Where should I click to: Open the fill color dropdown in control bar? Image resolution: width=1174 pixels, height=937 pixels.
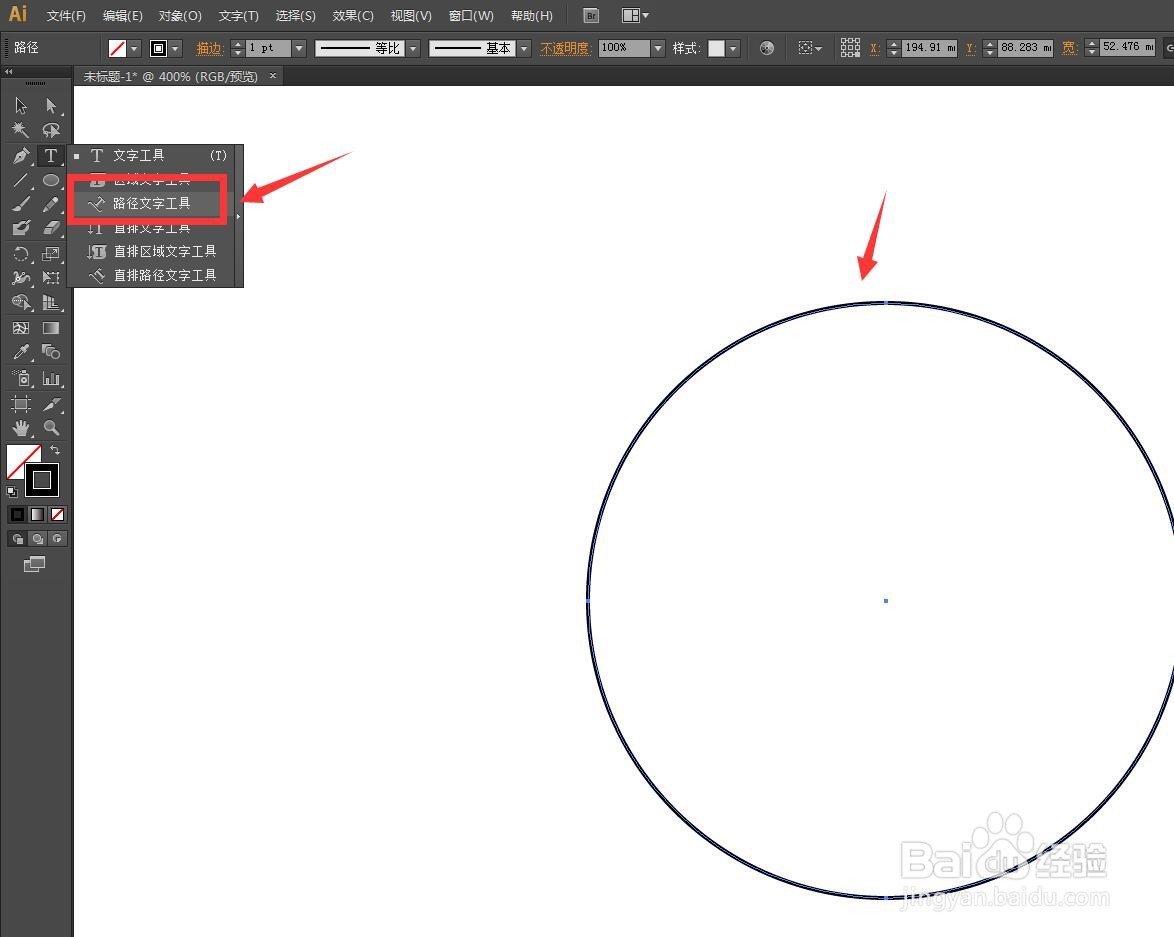click(134, 49)
